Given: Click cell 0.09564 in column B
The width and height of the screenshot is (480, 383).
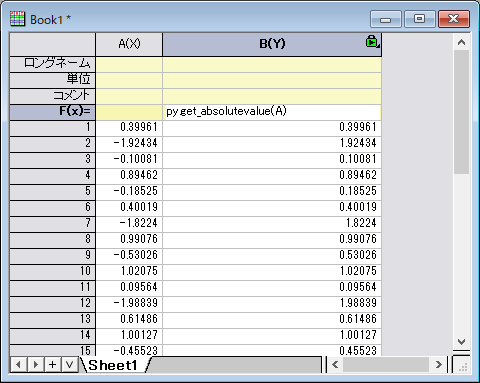Looking at the screenshot, I should (272, 288).
